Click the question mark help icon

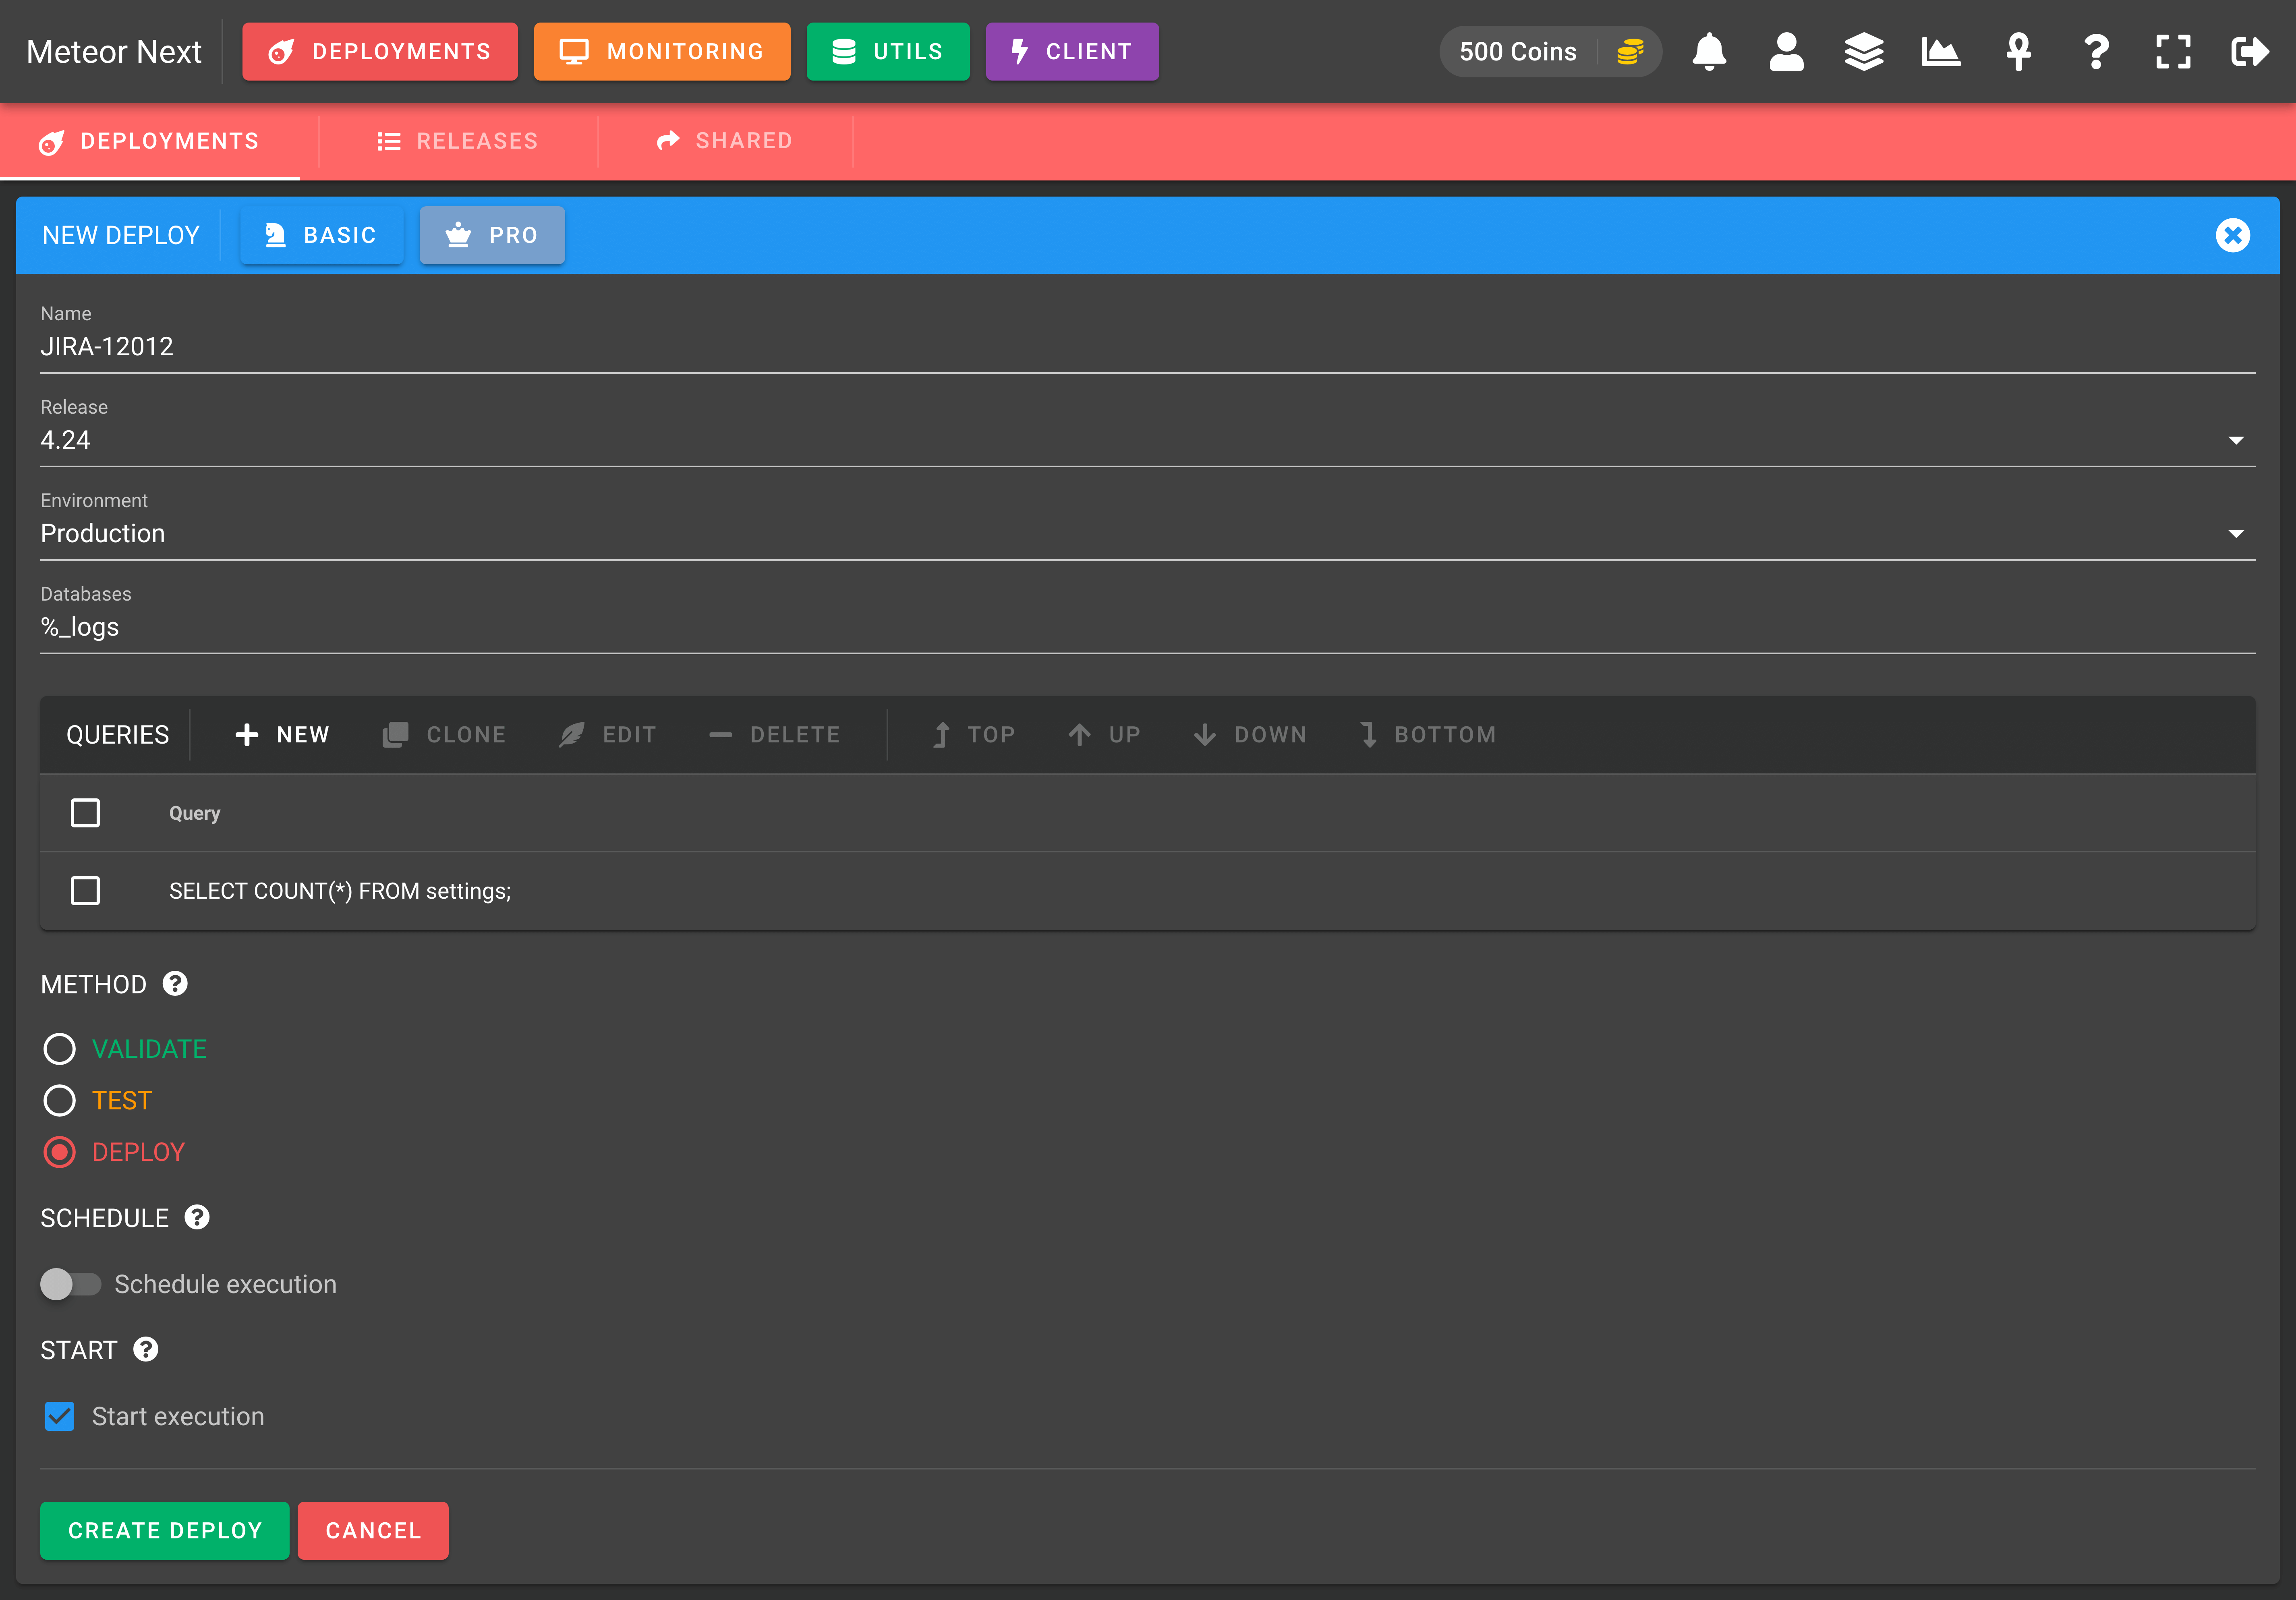(2096, 52)
